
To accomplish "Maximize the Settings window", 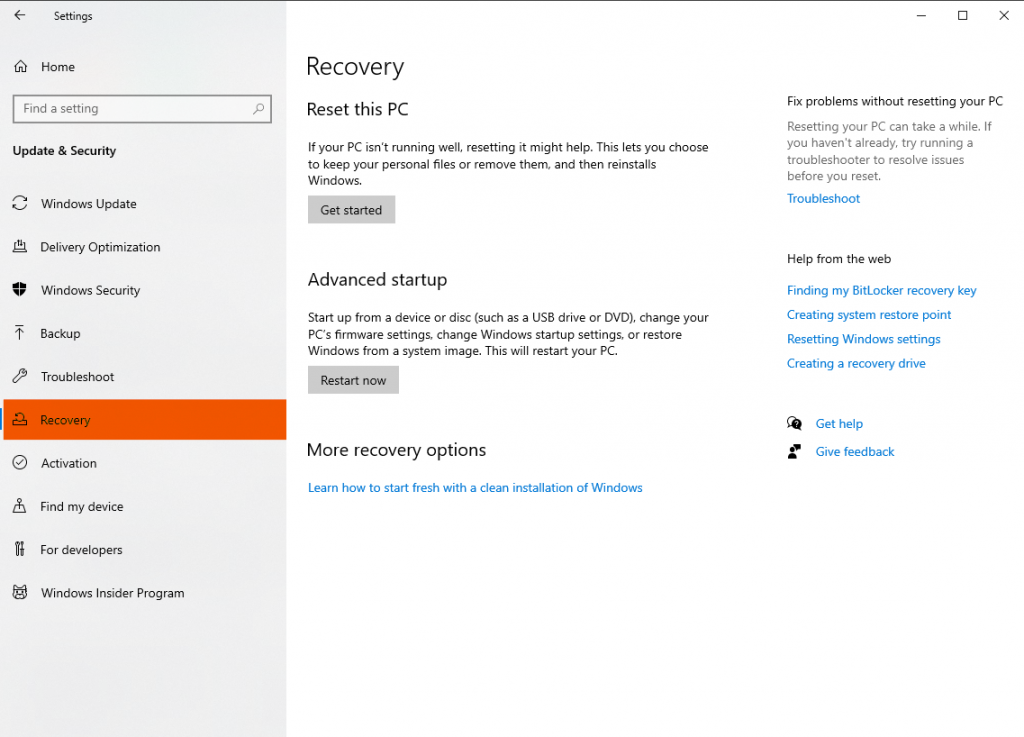I will click(x=962, y=15).
